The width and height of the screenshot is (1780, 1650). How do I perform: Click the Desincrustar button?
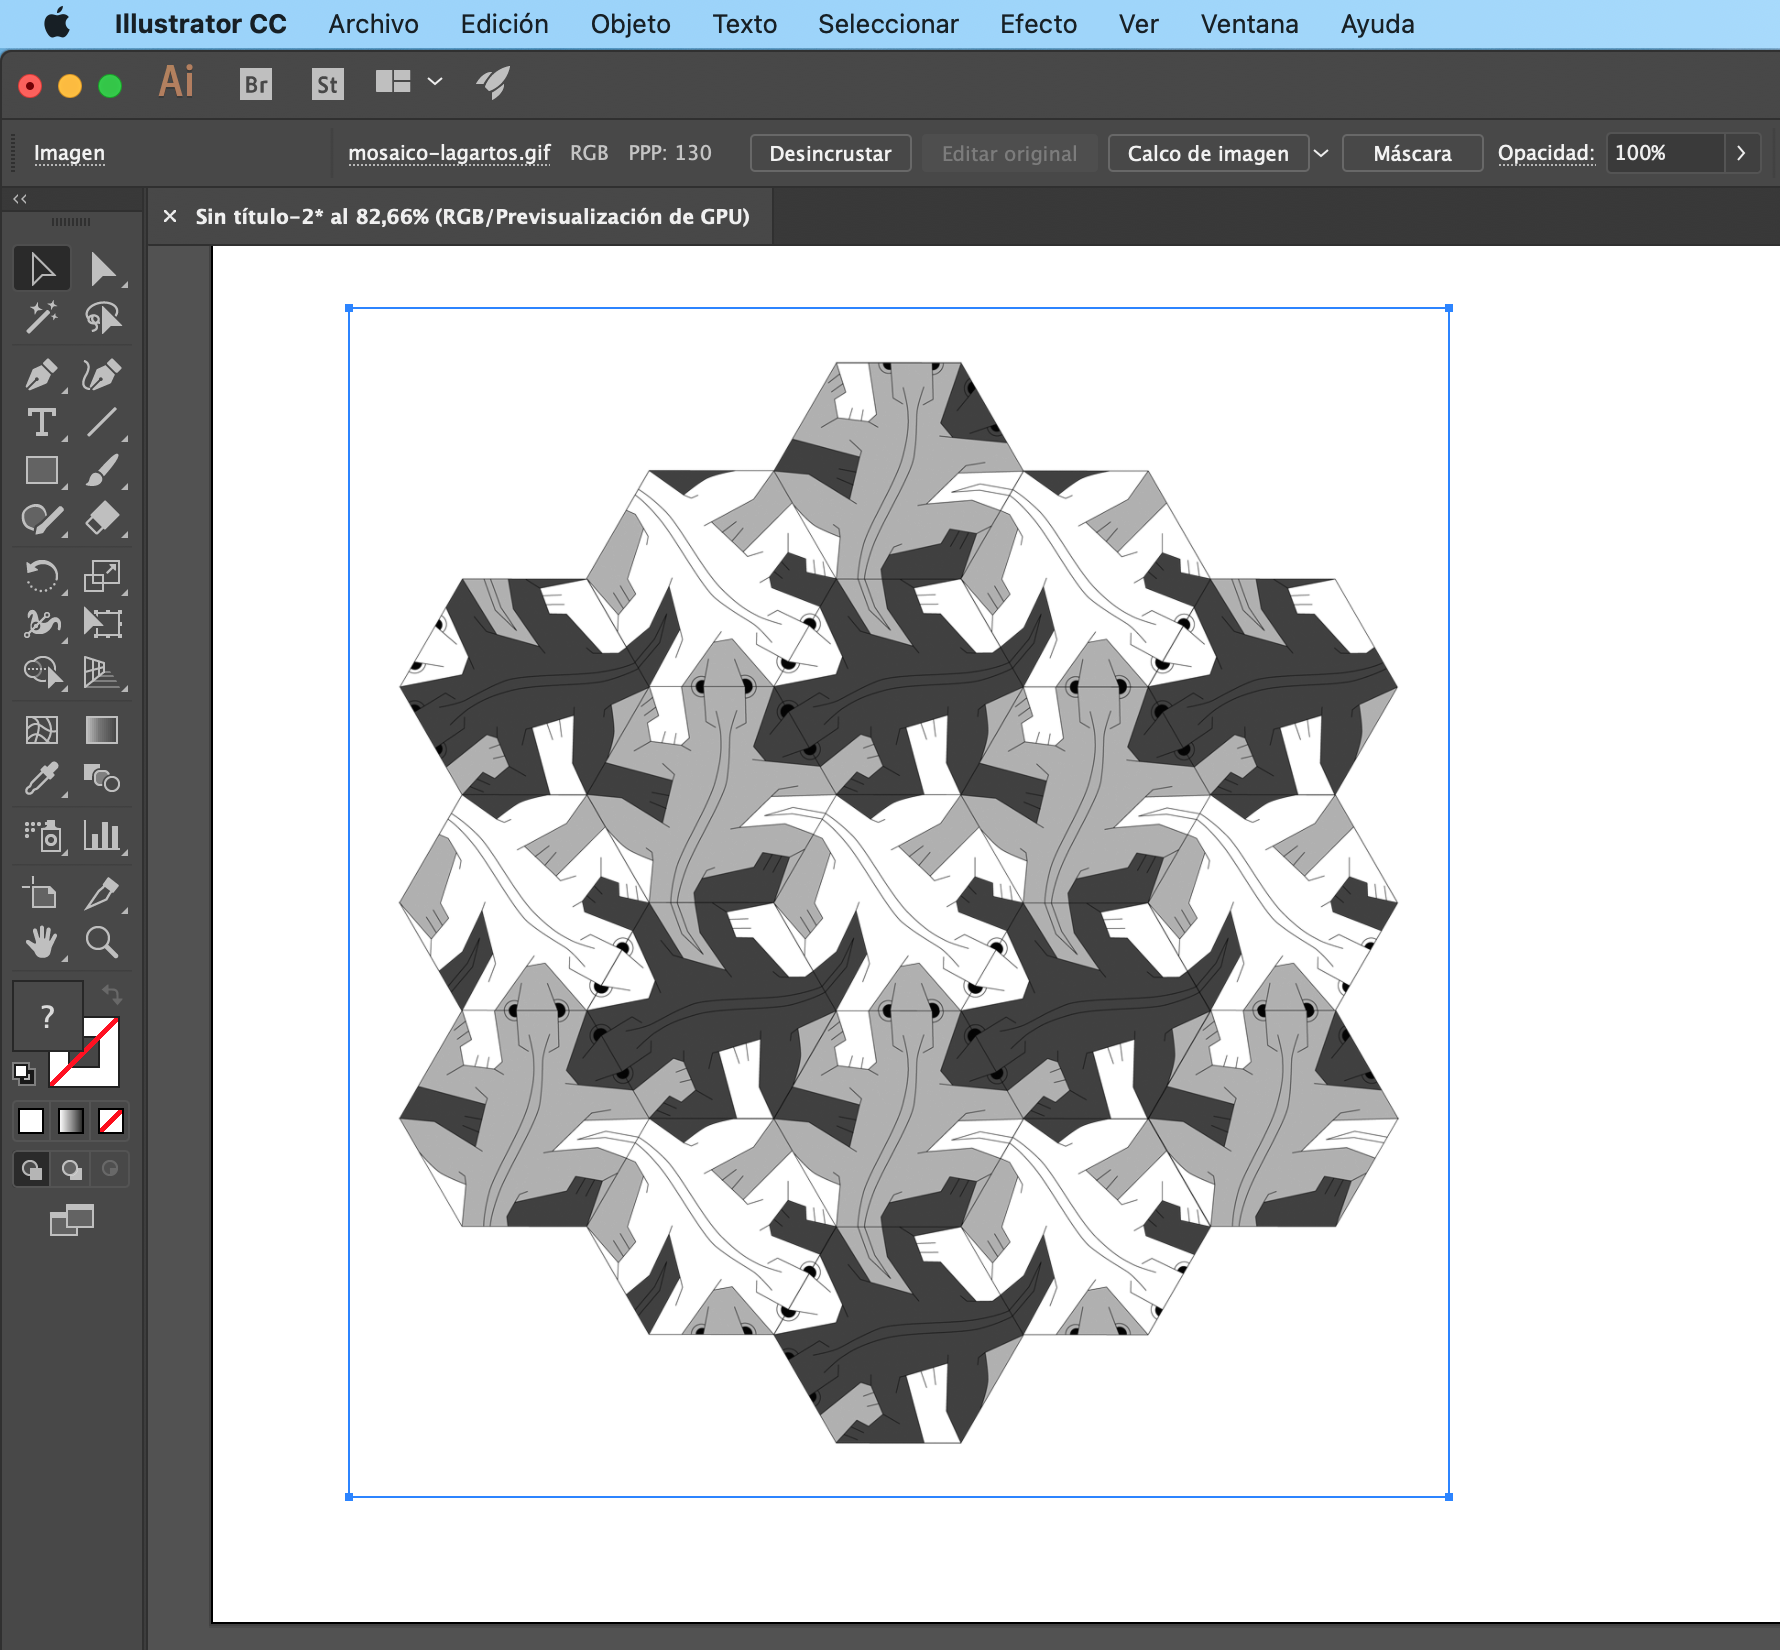[x=830, y=153]
